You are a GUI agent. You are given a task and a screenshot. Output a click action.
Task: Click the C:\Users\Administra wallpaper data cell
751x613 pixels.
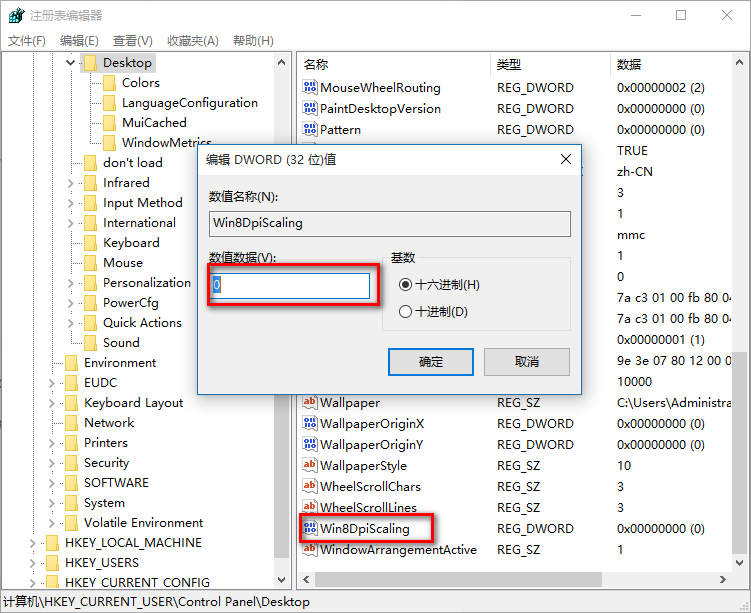coord(674,403)
